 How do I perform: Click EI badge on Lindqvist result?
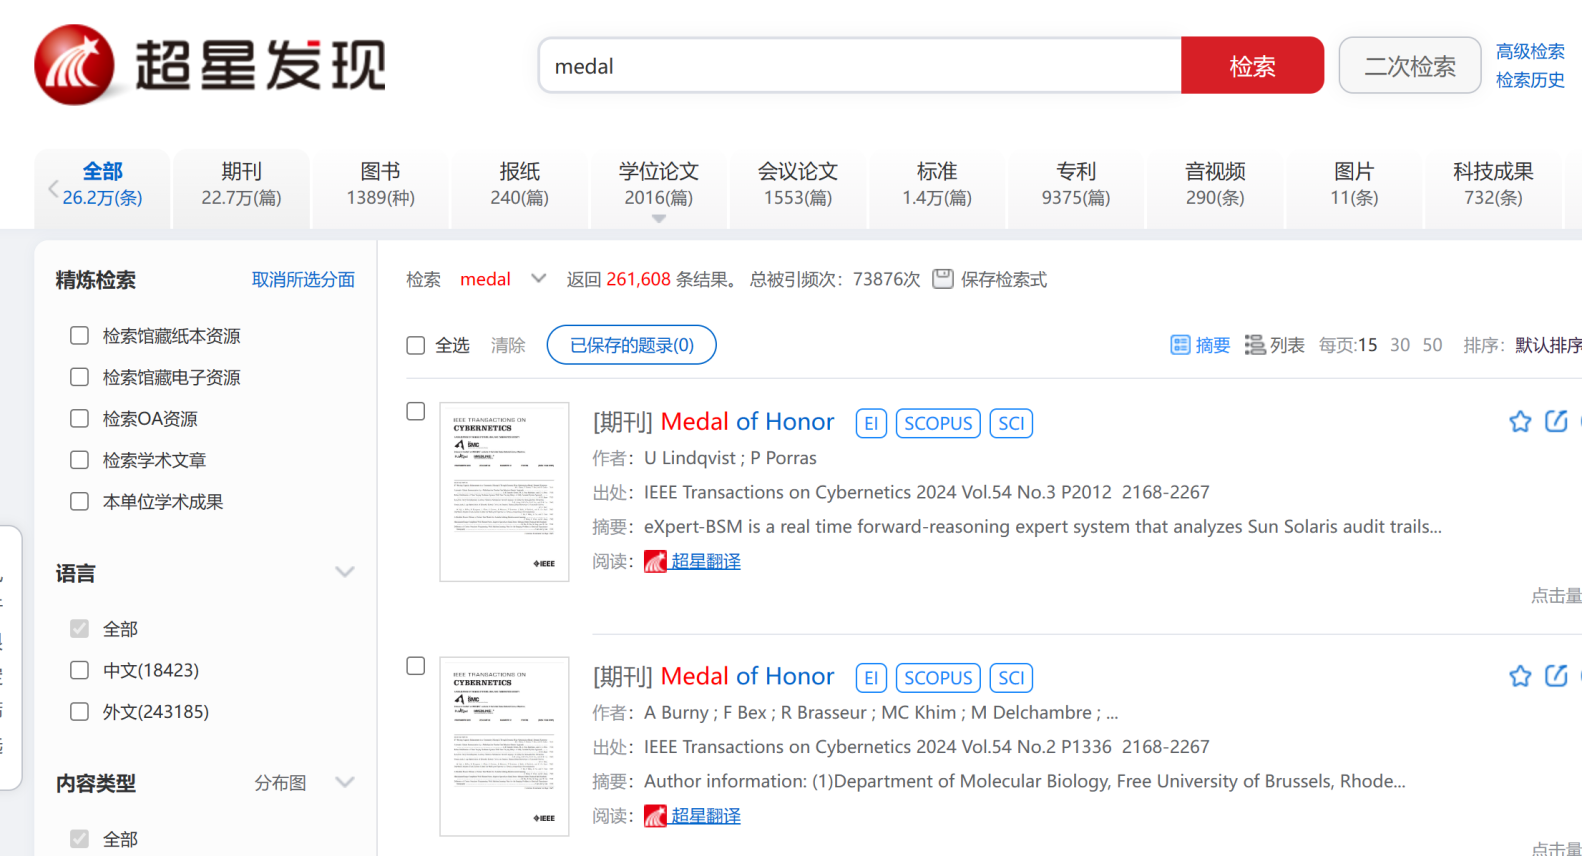point(871,423)
